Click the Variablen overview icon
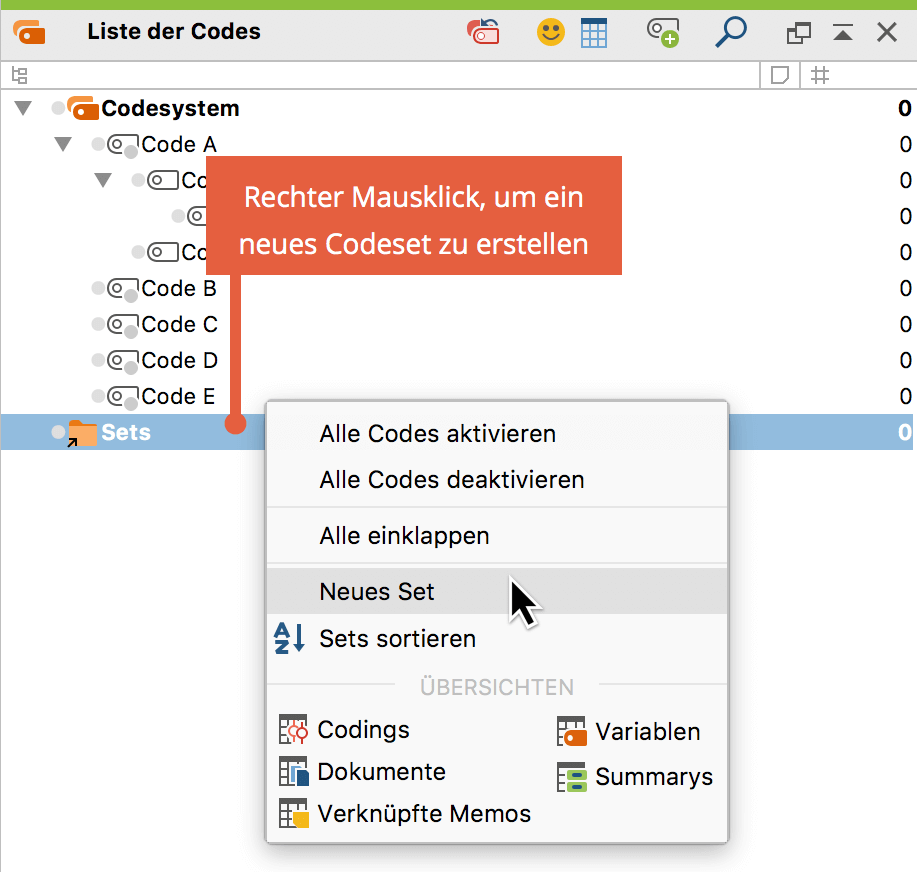Viewport: 917px width, 872px height. 571,731
